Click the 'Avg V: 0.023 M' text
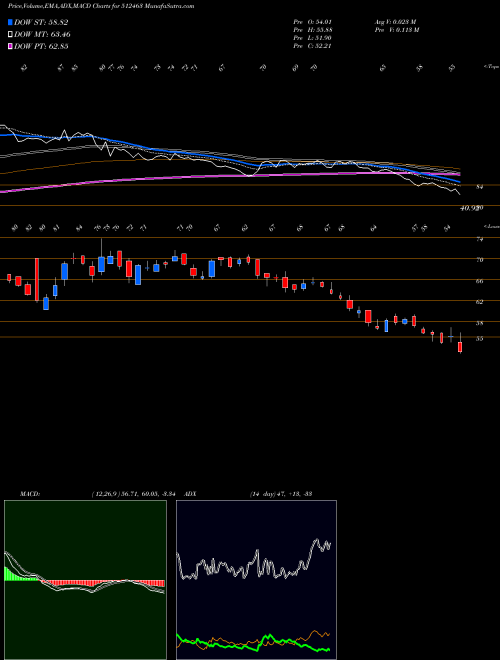The image size is (500, 660). 396,22
